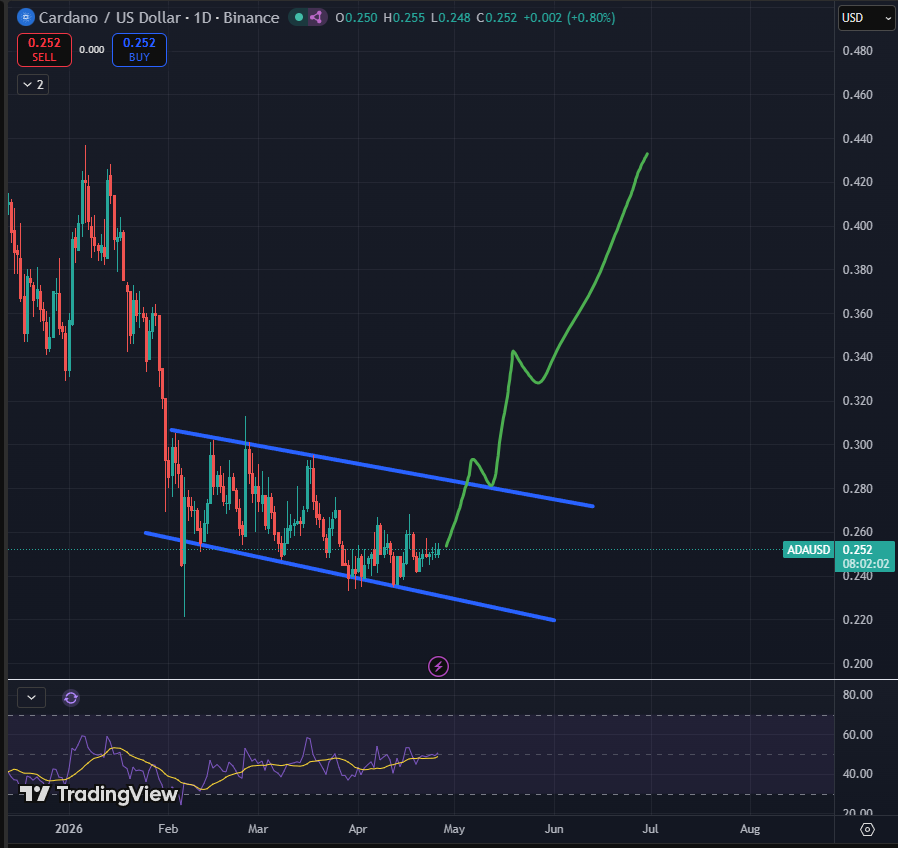Click the lower blue channel trendline
This screenshot has height=848, width=898.
tap(349, 576)
